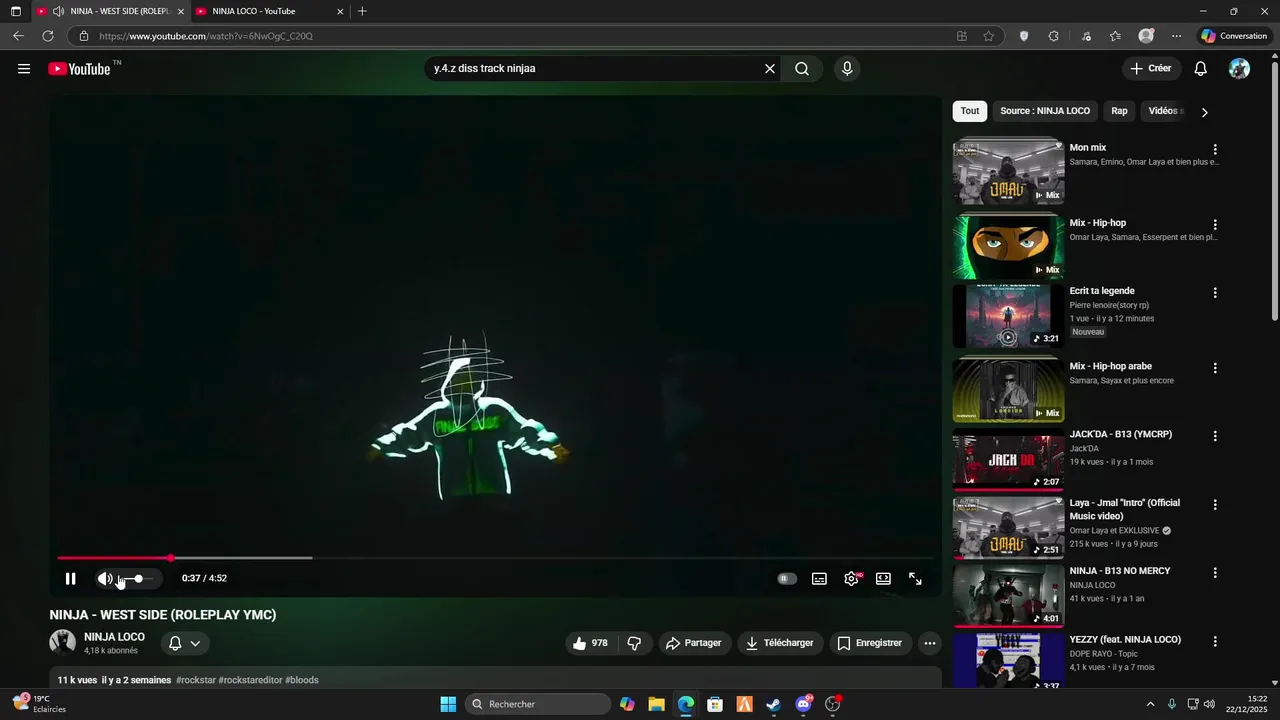Switch to theater mode
This screenshot has width=1280, height=720.
click(x=883, y=578)
